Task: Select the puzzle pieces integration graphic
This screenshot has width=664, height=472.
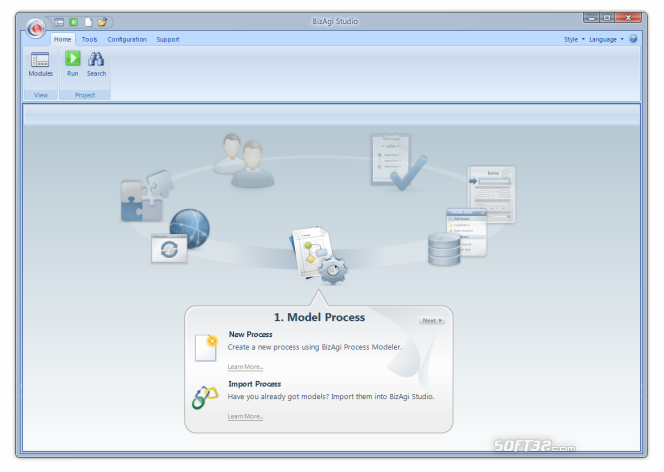Action: click(x=147, y=196)
